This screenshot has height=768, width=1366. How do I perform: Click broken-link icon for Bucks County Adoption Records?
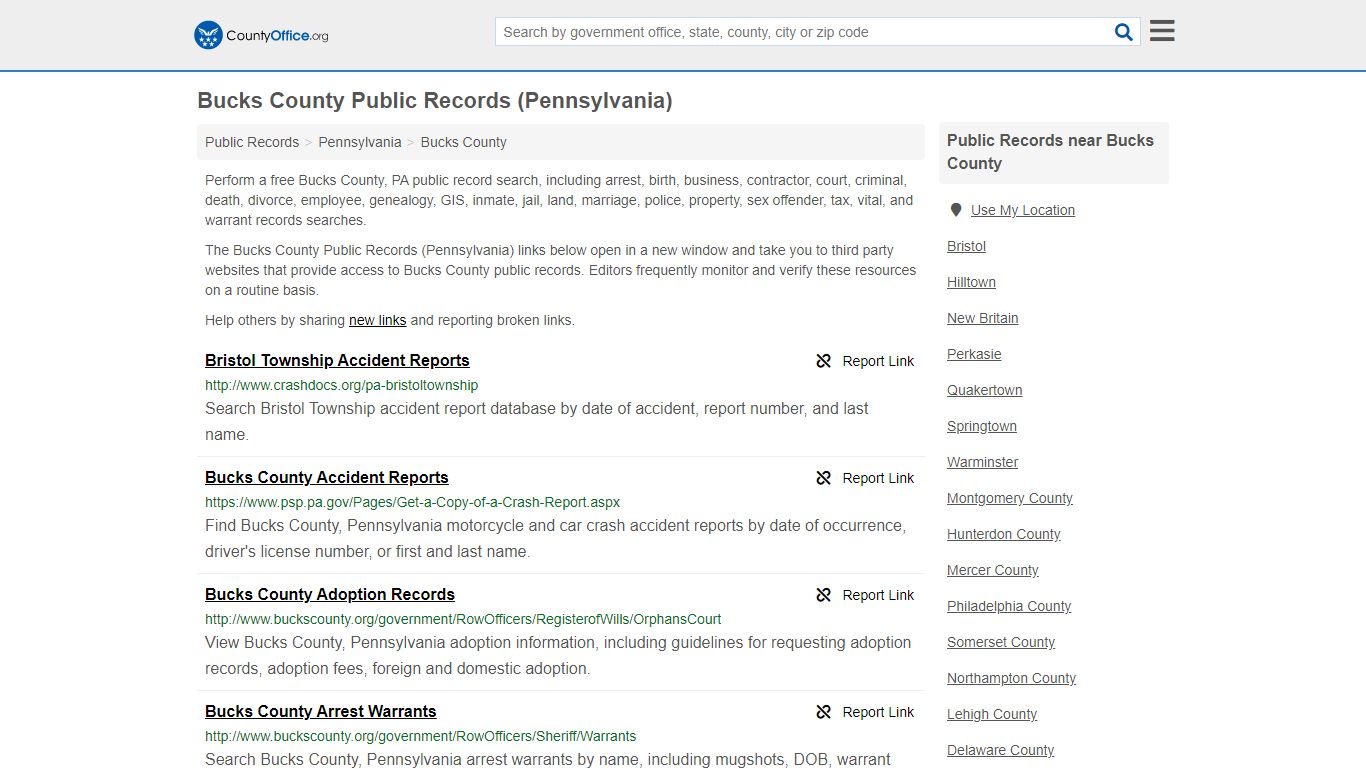(x=823, y=595)
